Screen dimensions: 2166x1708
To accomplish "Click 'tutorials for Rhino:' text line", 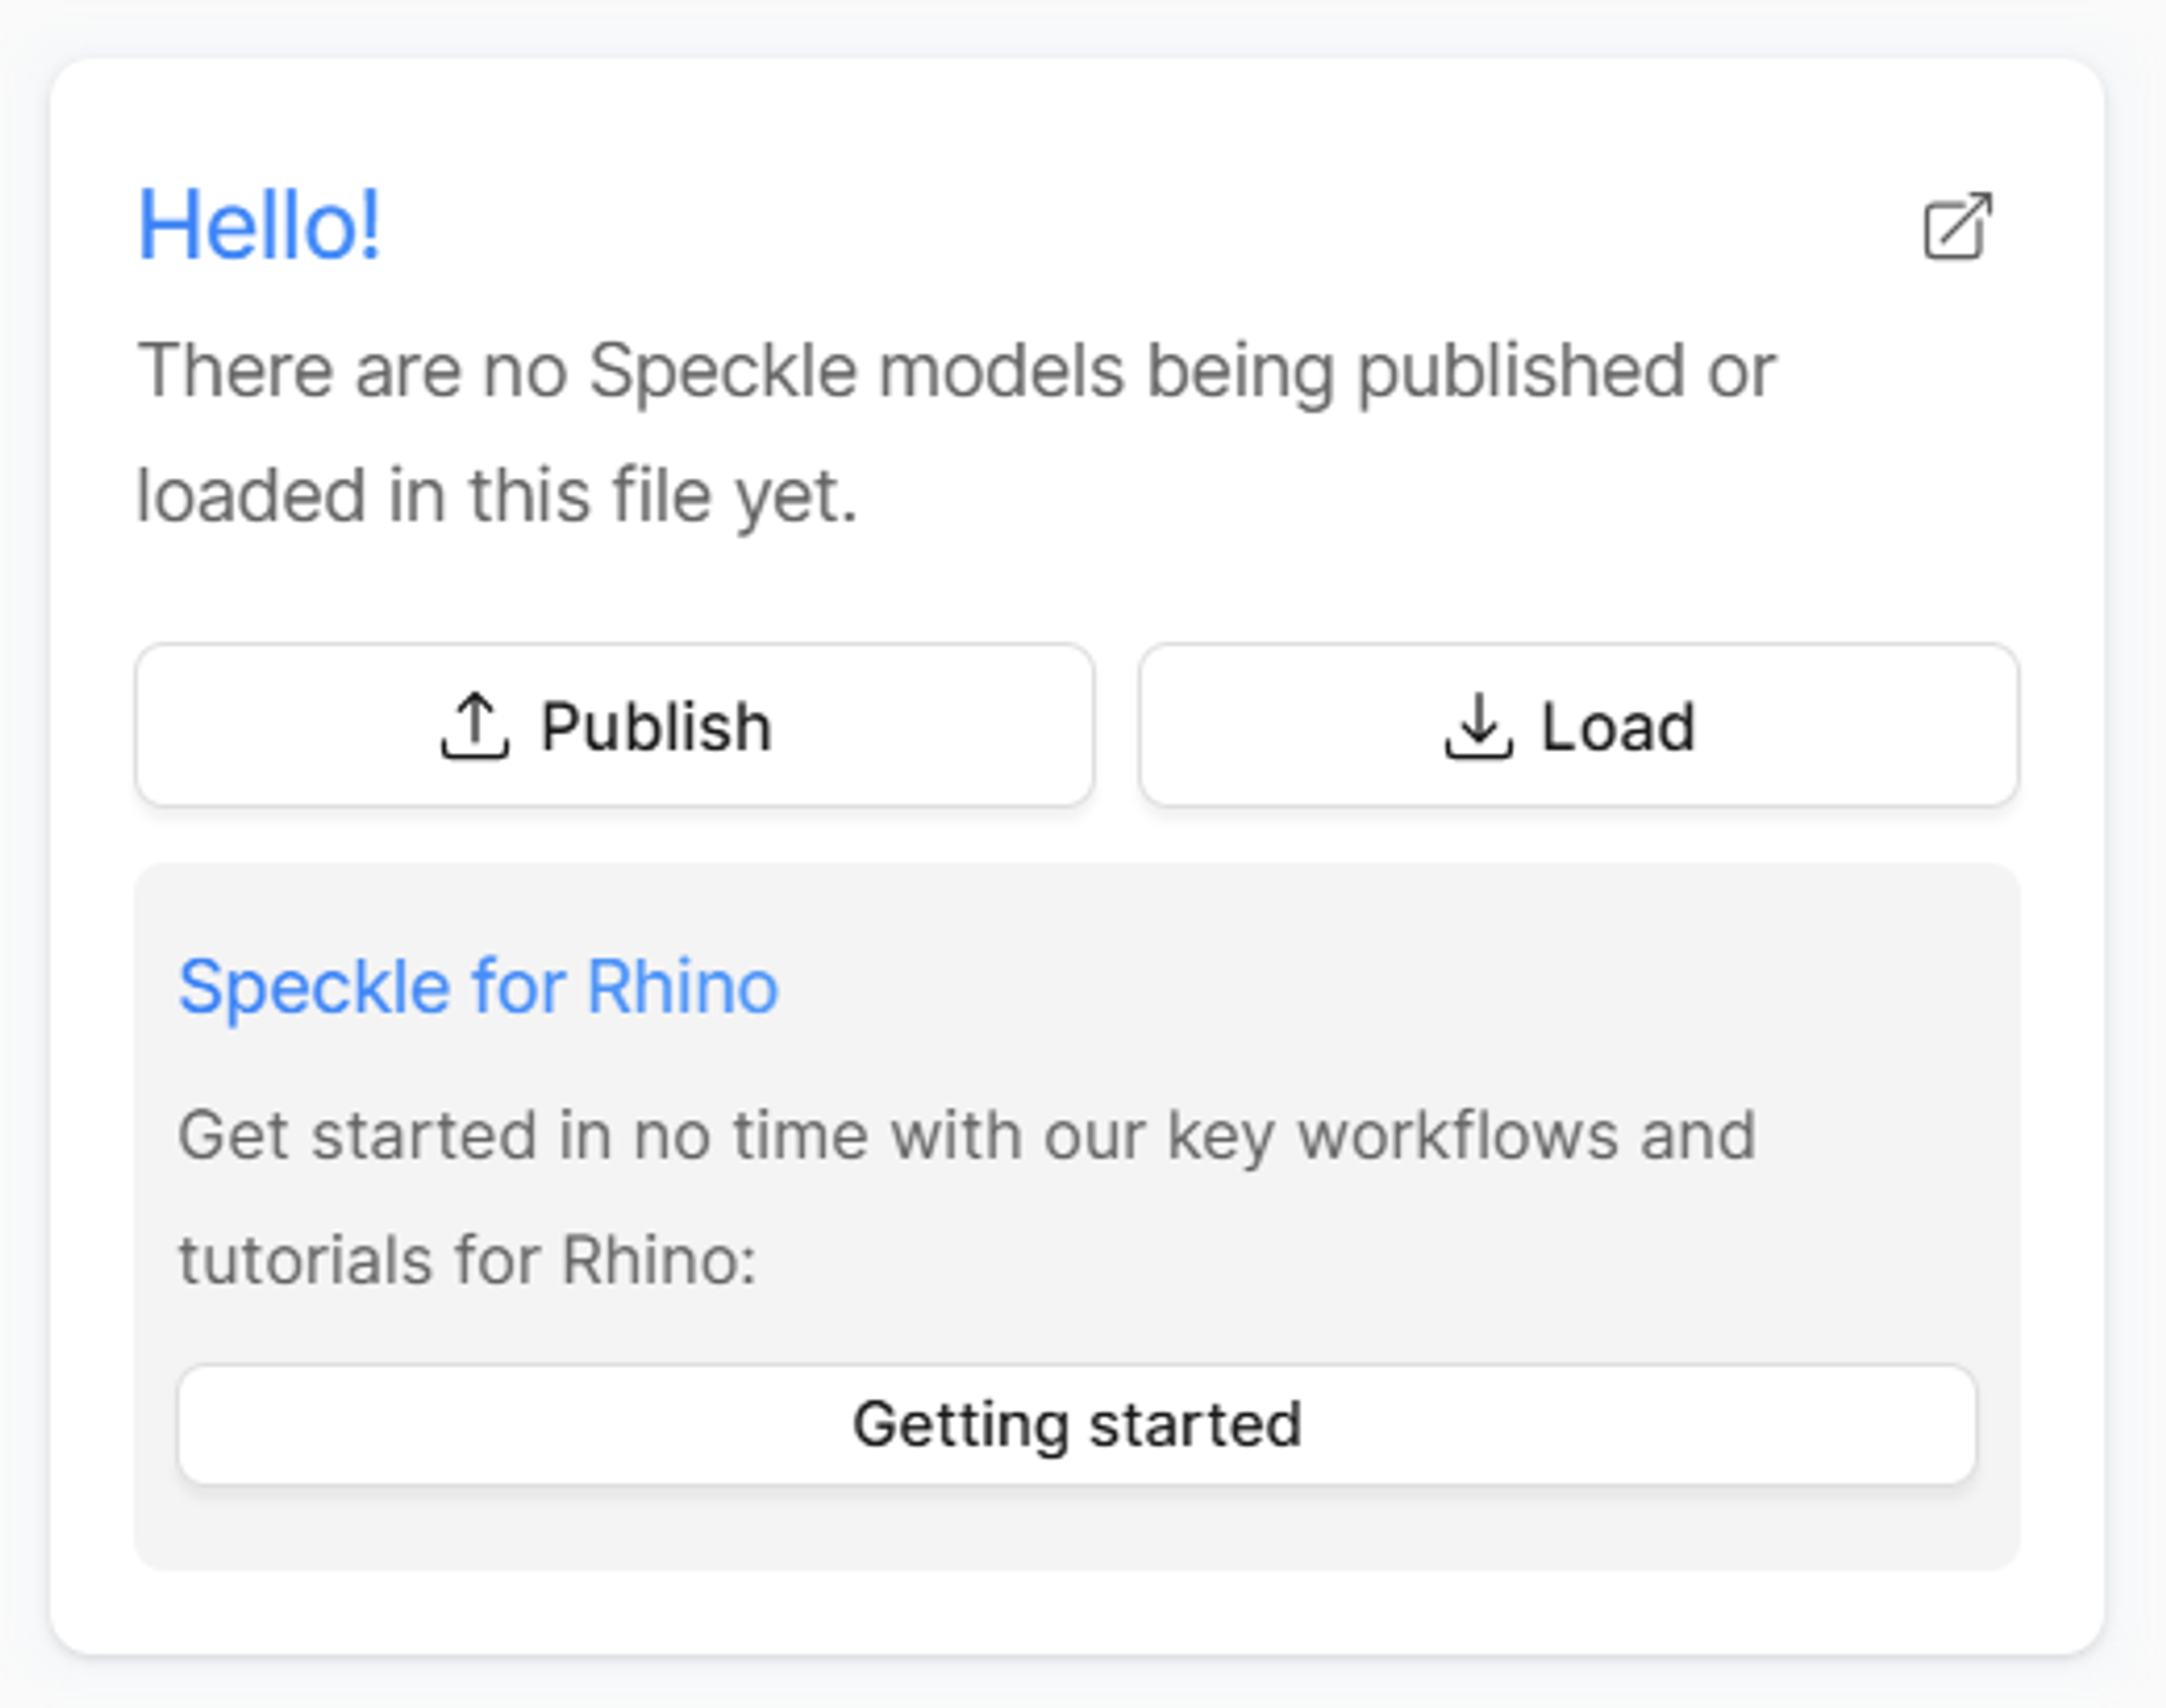I will (467, 1259).
